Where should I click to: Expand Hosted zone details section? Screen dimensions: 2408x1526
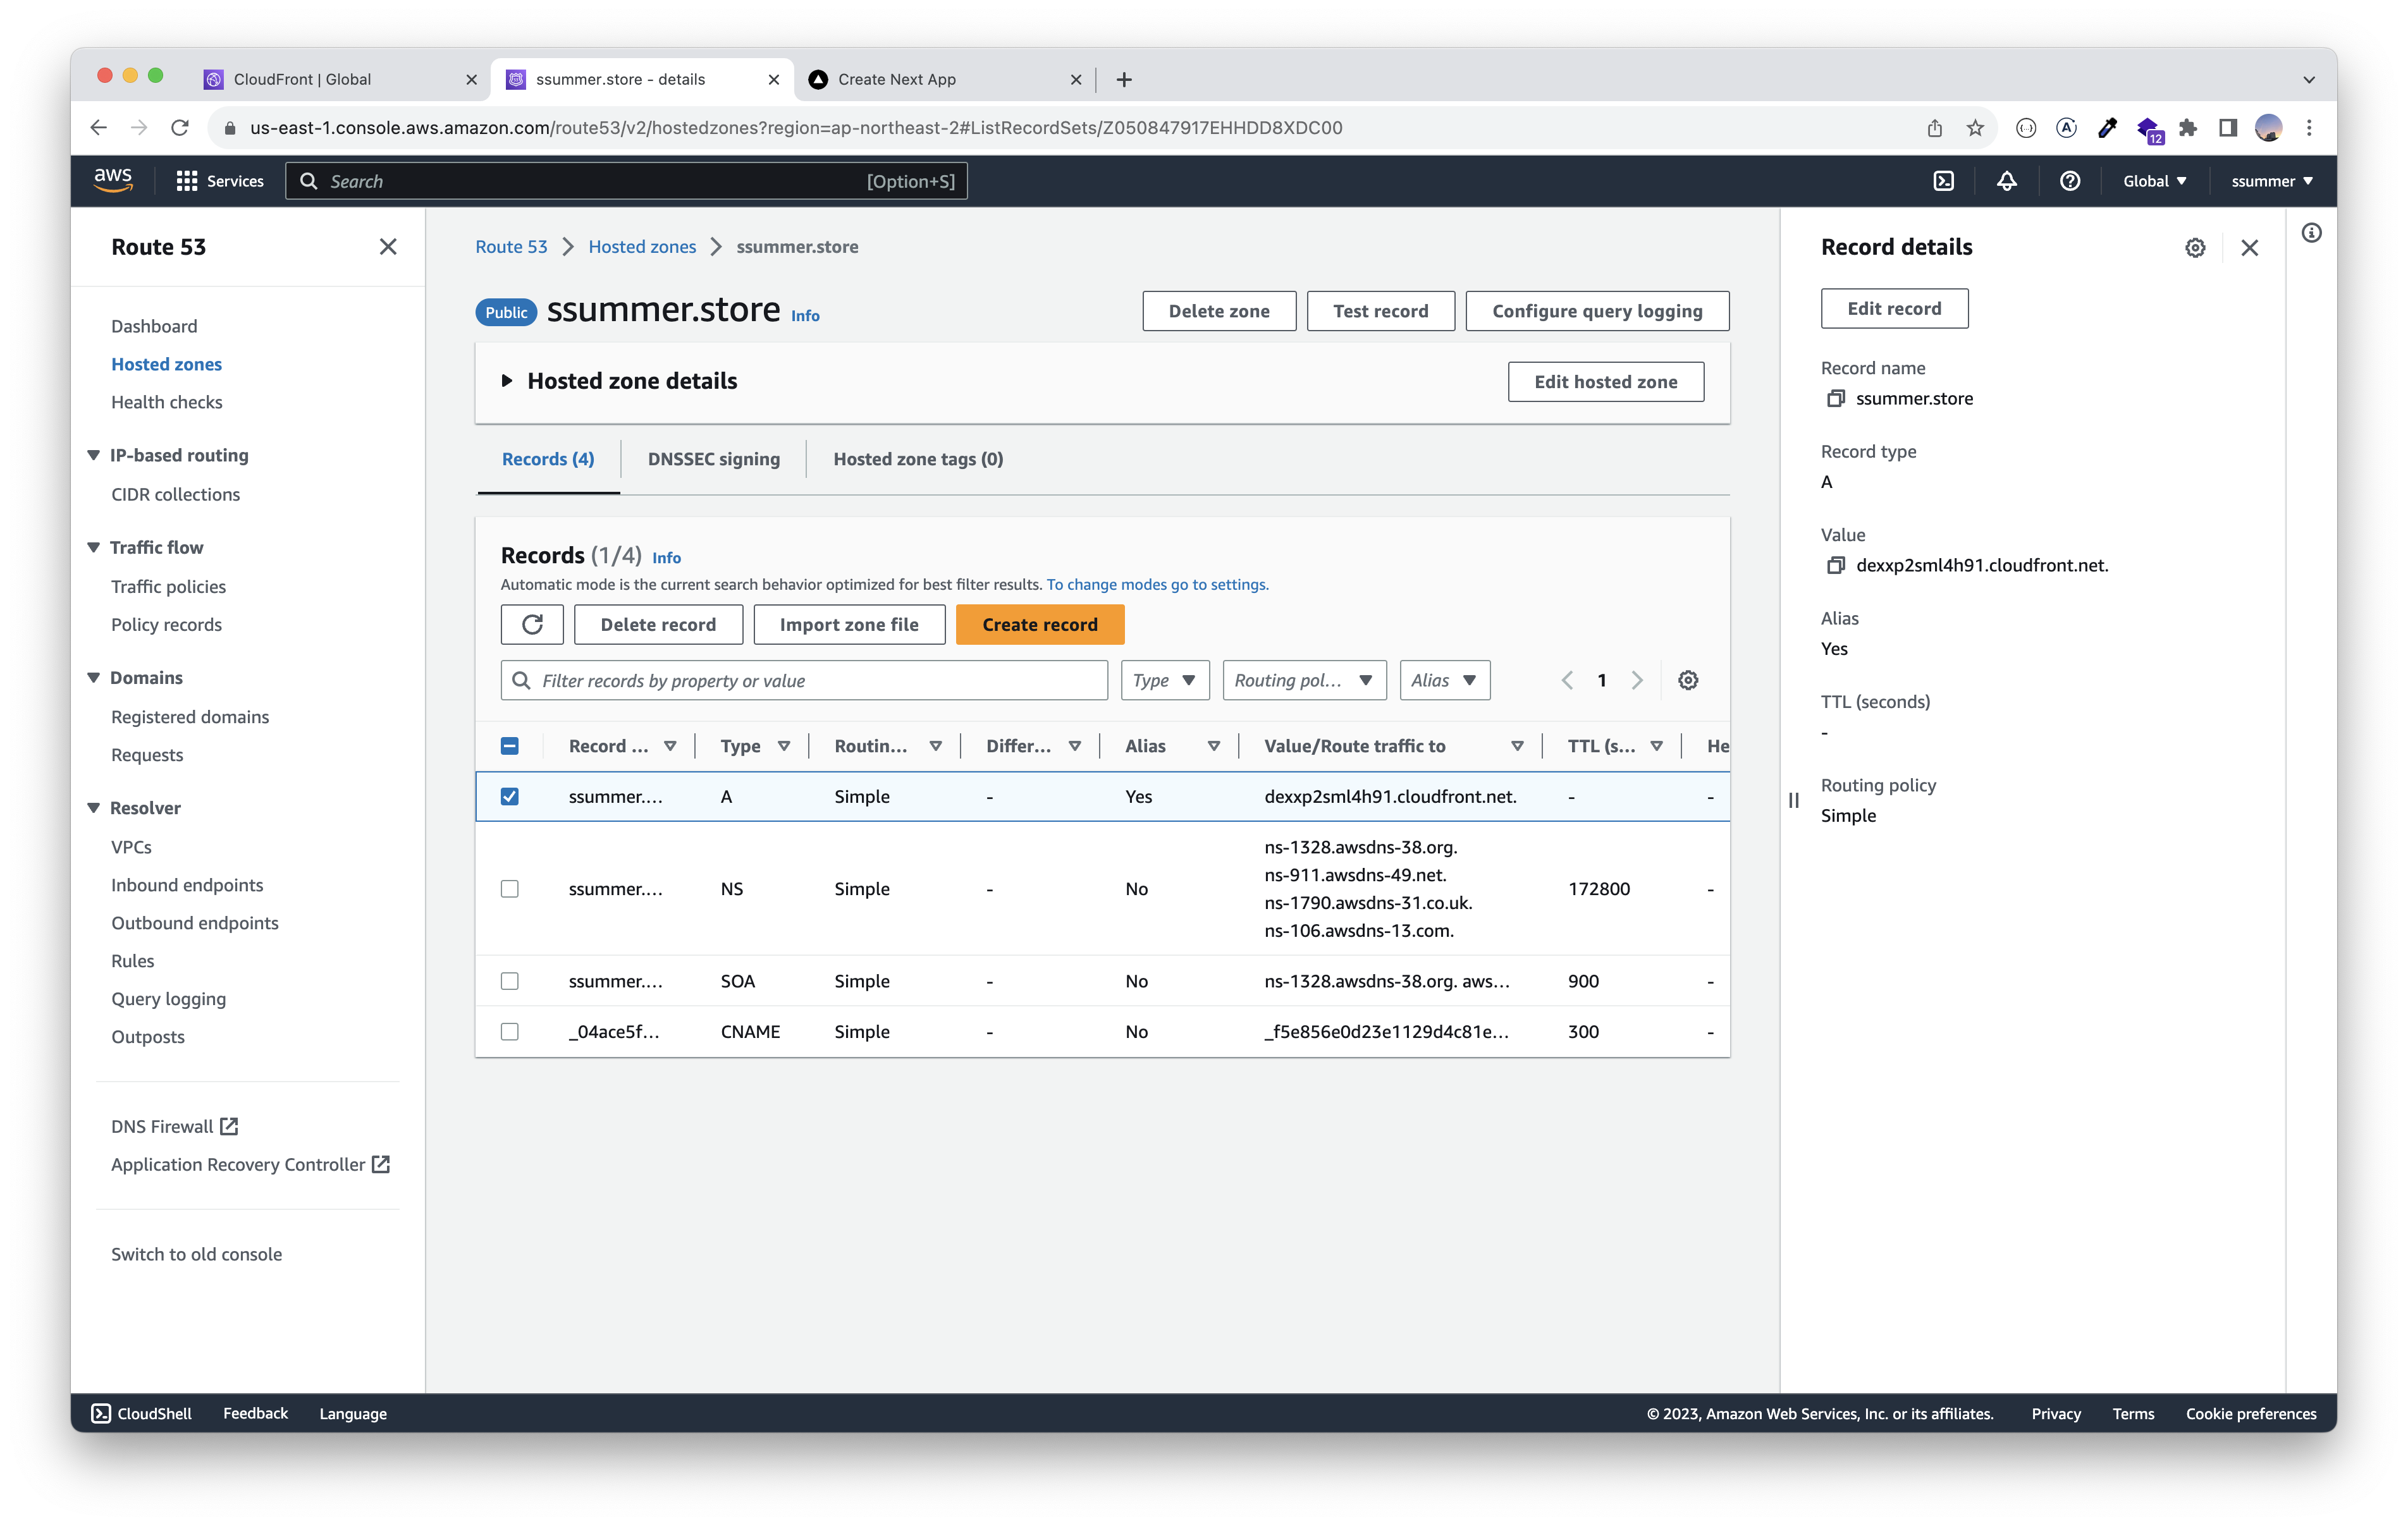click(x=507, y=381)
